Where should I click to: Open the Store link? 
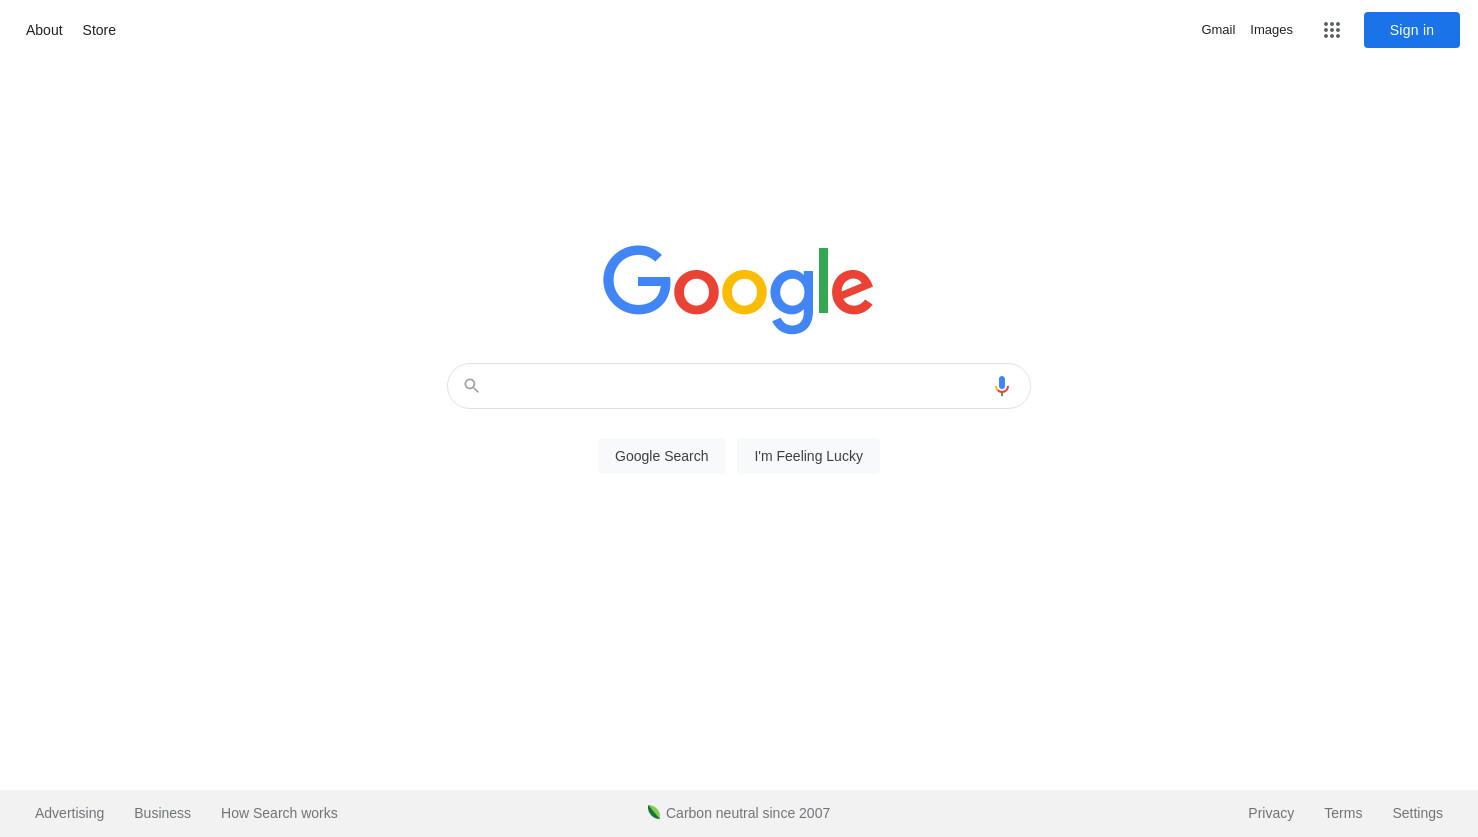click(99, 30)
